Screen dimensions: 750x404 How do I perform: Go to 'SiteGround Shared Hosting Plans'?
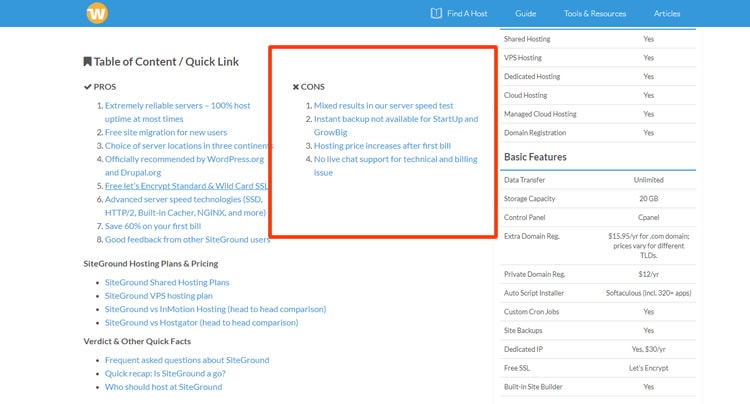point(167,282)
